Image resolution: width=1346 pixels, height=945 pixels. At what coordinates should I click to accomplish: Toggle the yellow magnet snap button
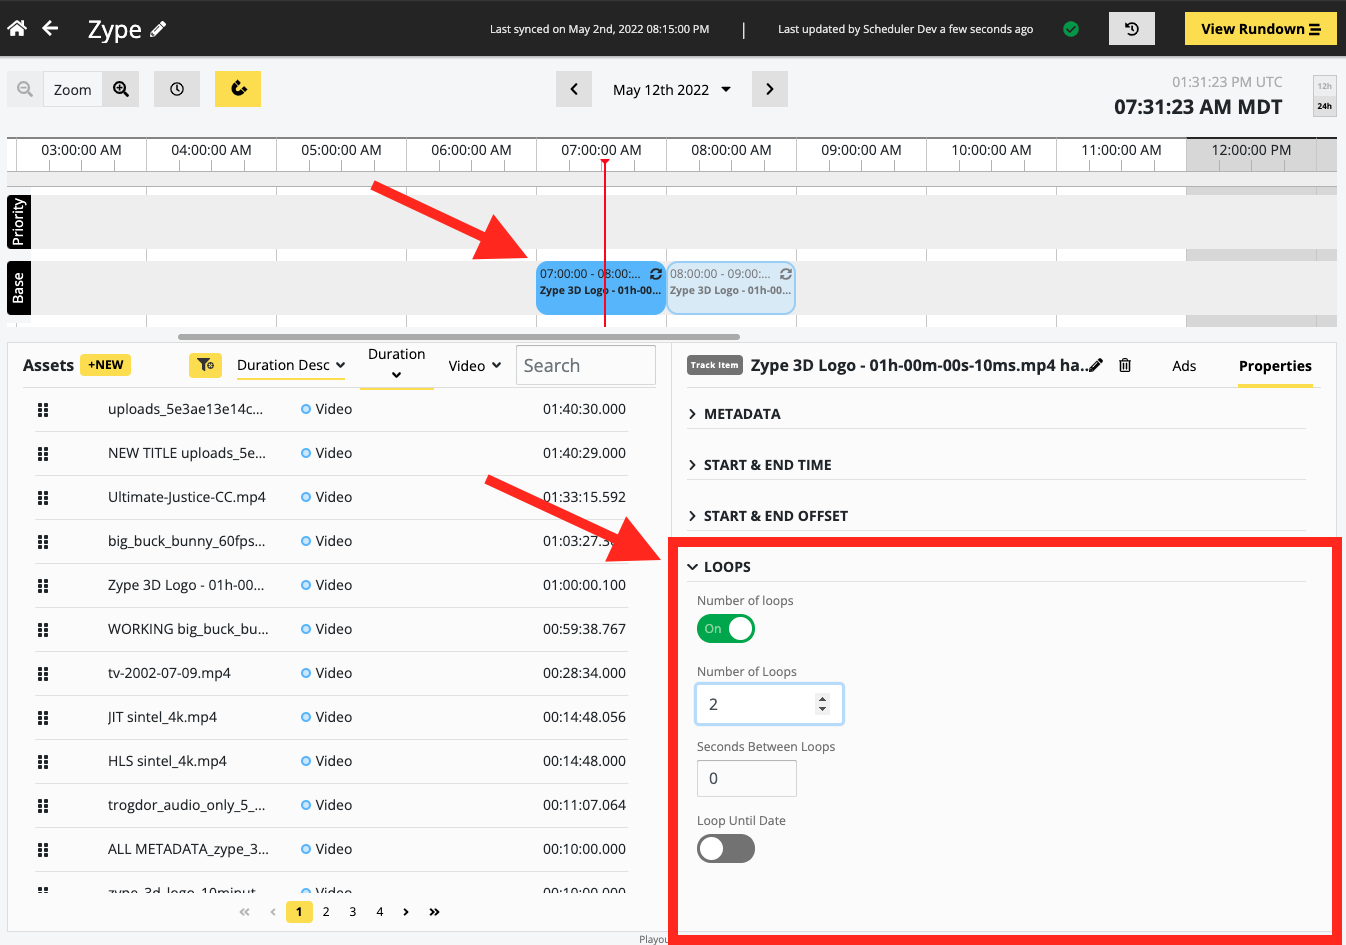point(238,89)
